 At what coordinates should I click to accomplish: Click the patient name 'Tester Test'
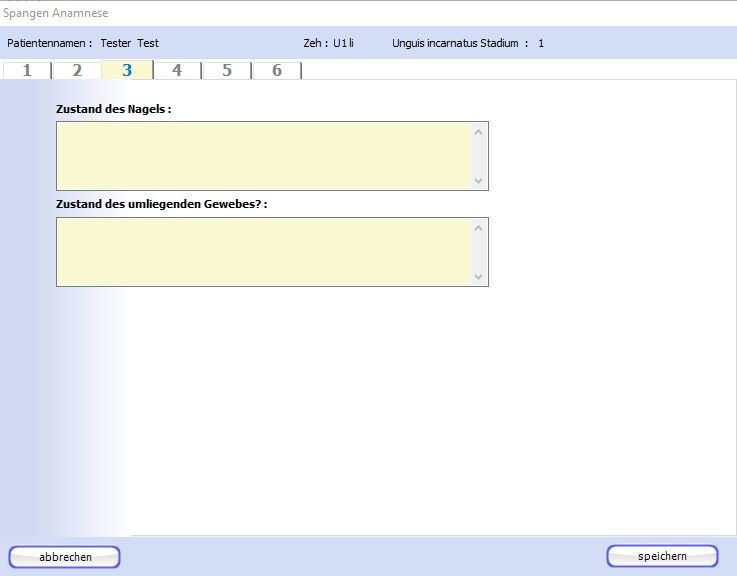click(130, 43)
